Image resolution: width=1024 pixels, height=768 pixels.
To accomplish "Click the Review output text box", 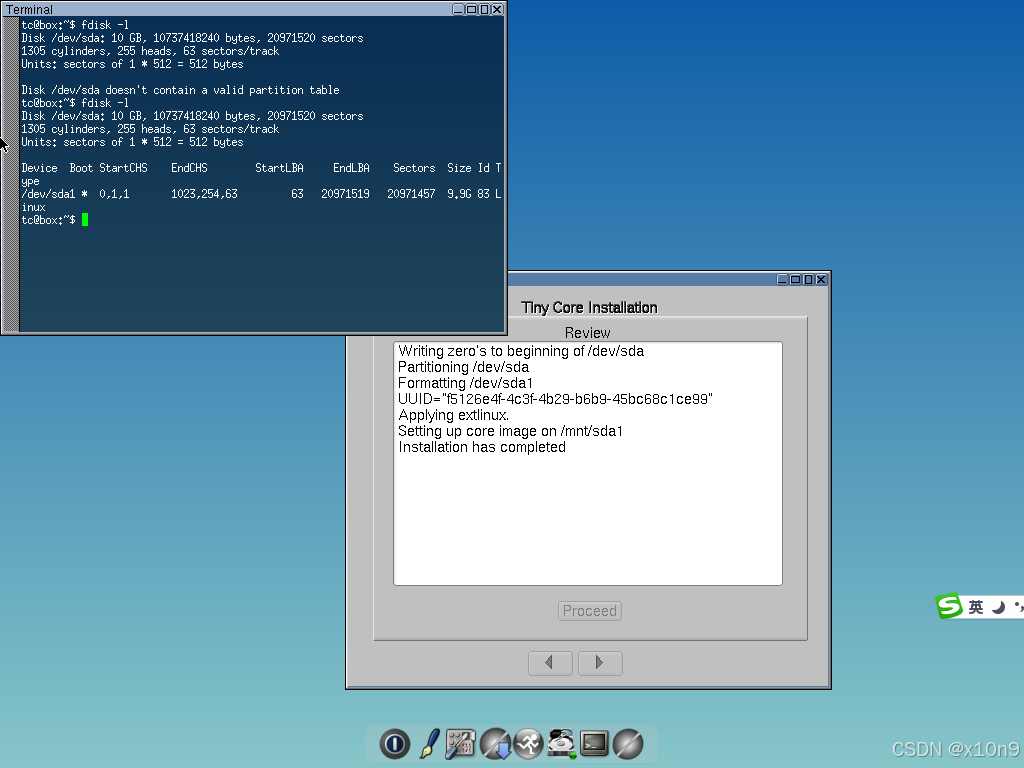I will [x=588, y=464].
